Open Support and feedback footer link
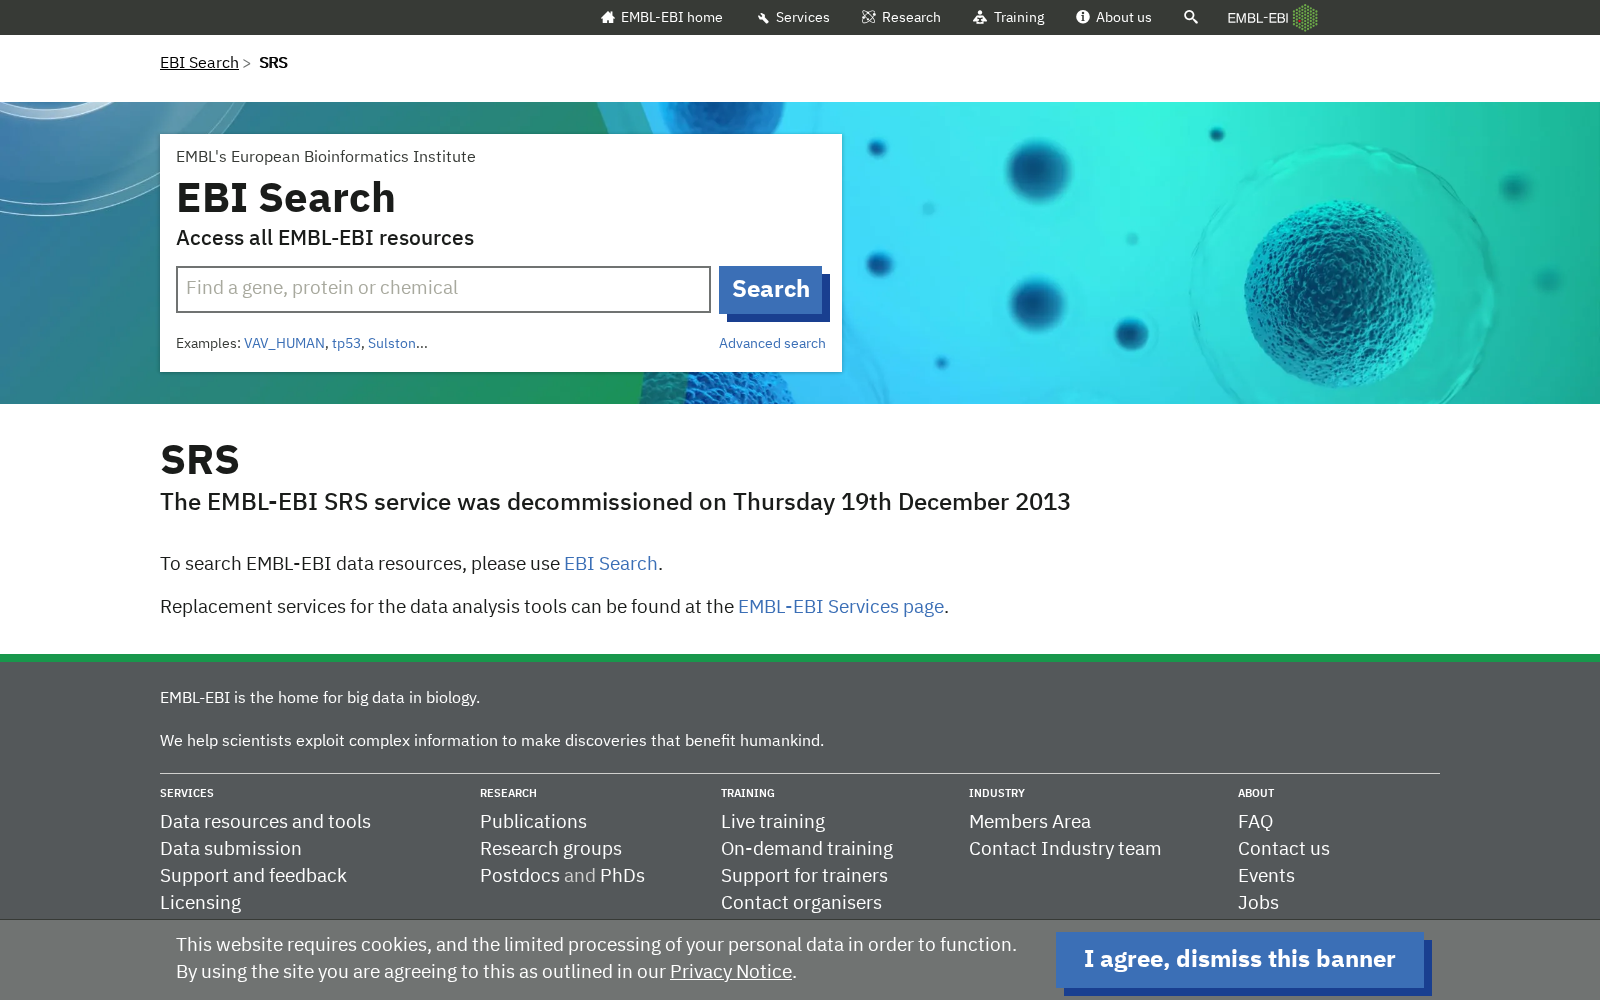 coord(253,876)
